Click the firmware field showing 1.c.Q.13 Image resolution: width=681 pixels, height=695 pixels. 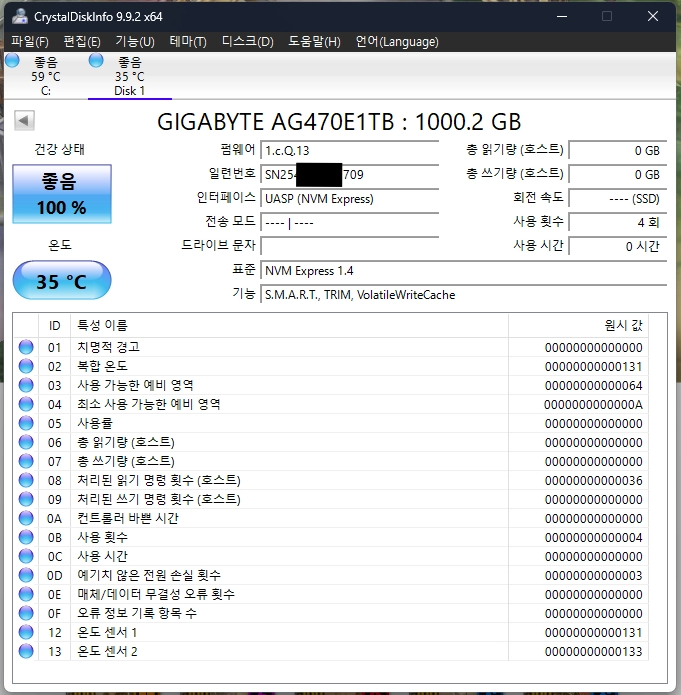pyautogui.click(x=349, y=151)
